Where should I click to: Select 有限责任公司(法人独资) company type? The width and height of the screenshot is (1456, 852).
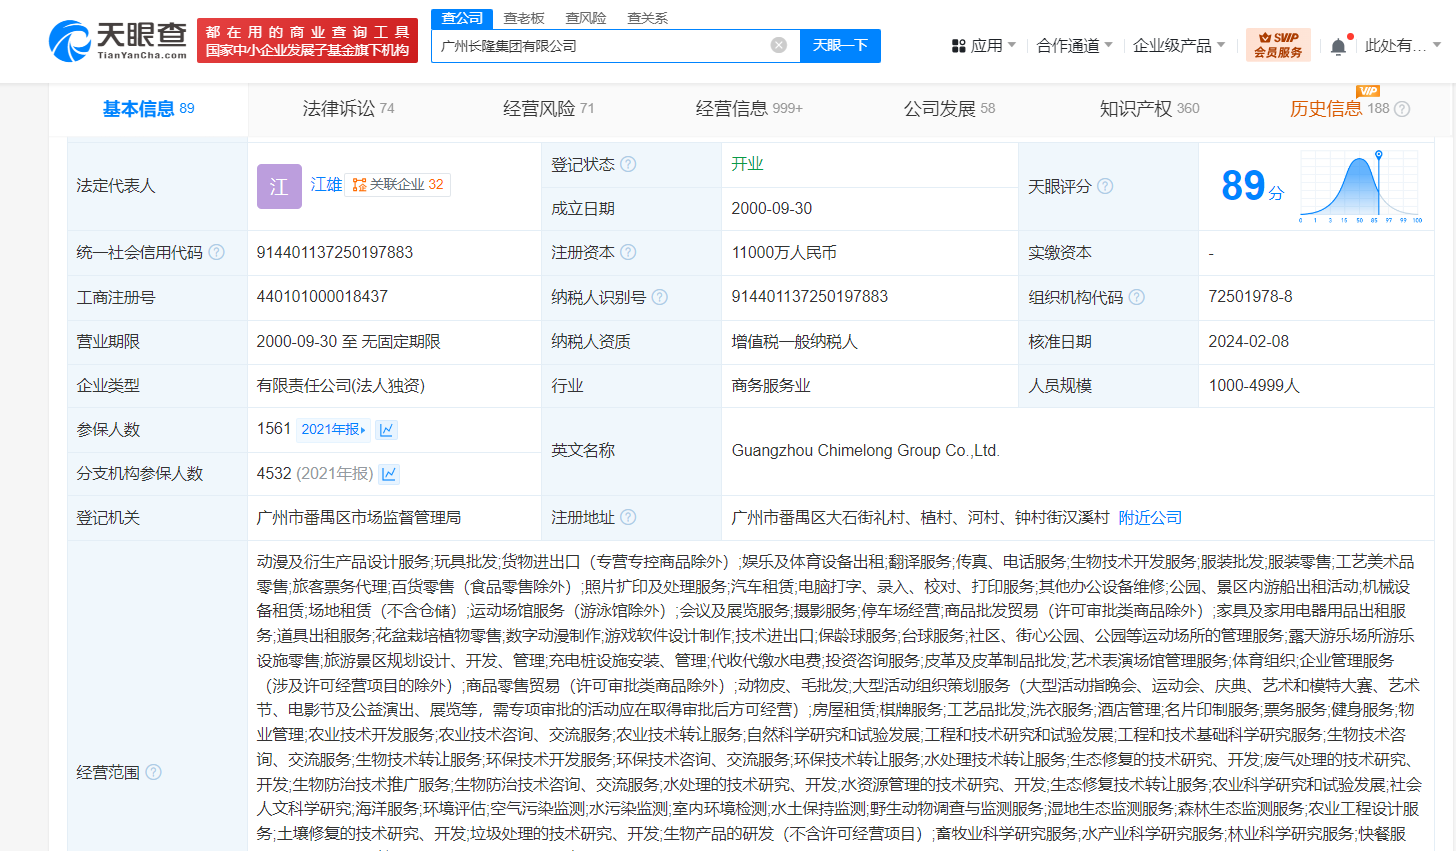tap(341, 385)
